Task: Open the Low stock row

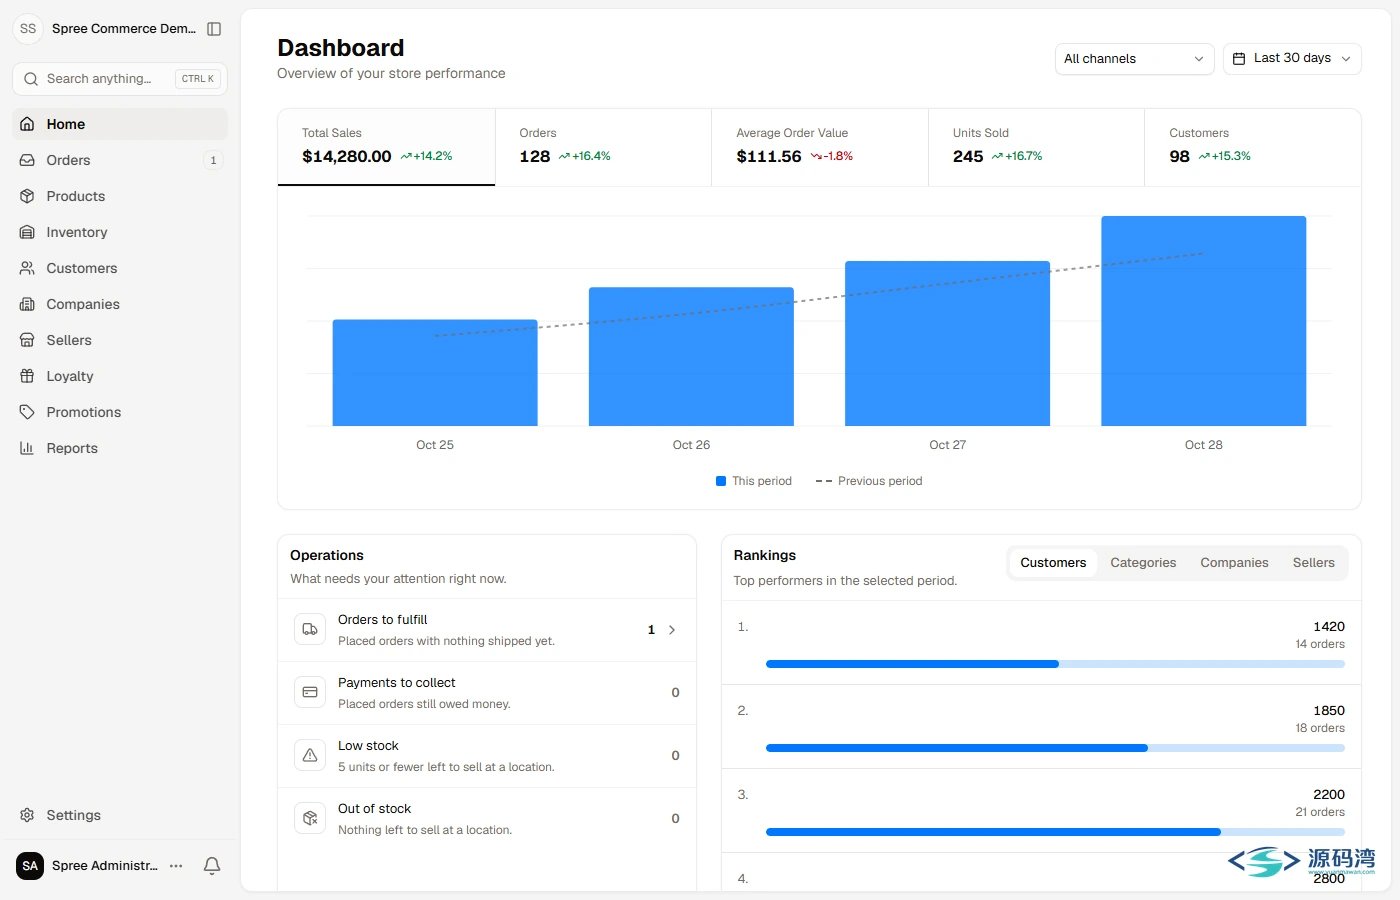Action: point(487,755)
